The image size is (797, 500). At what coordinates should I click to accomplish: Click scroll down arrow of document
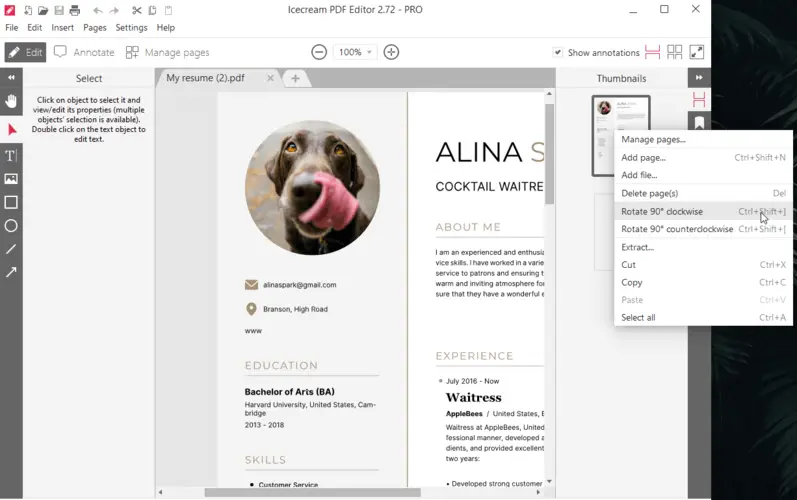click(549, 481)
